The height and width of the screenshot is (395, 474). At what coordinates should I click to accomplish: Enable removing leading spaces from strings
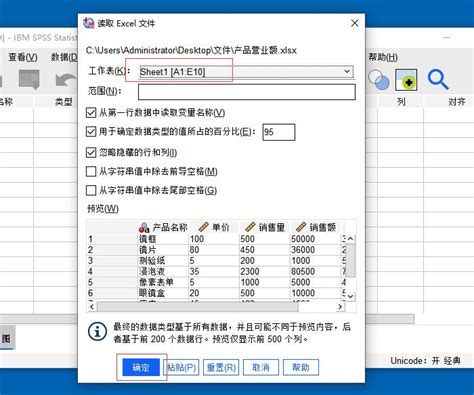[x=91, y=172]
